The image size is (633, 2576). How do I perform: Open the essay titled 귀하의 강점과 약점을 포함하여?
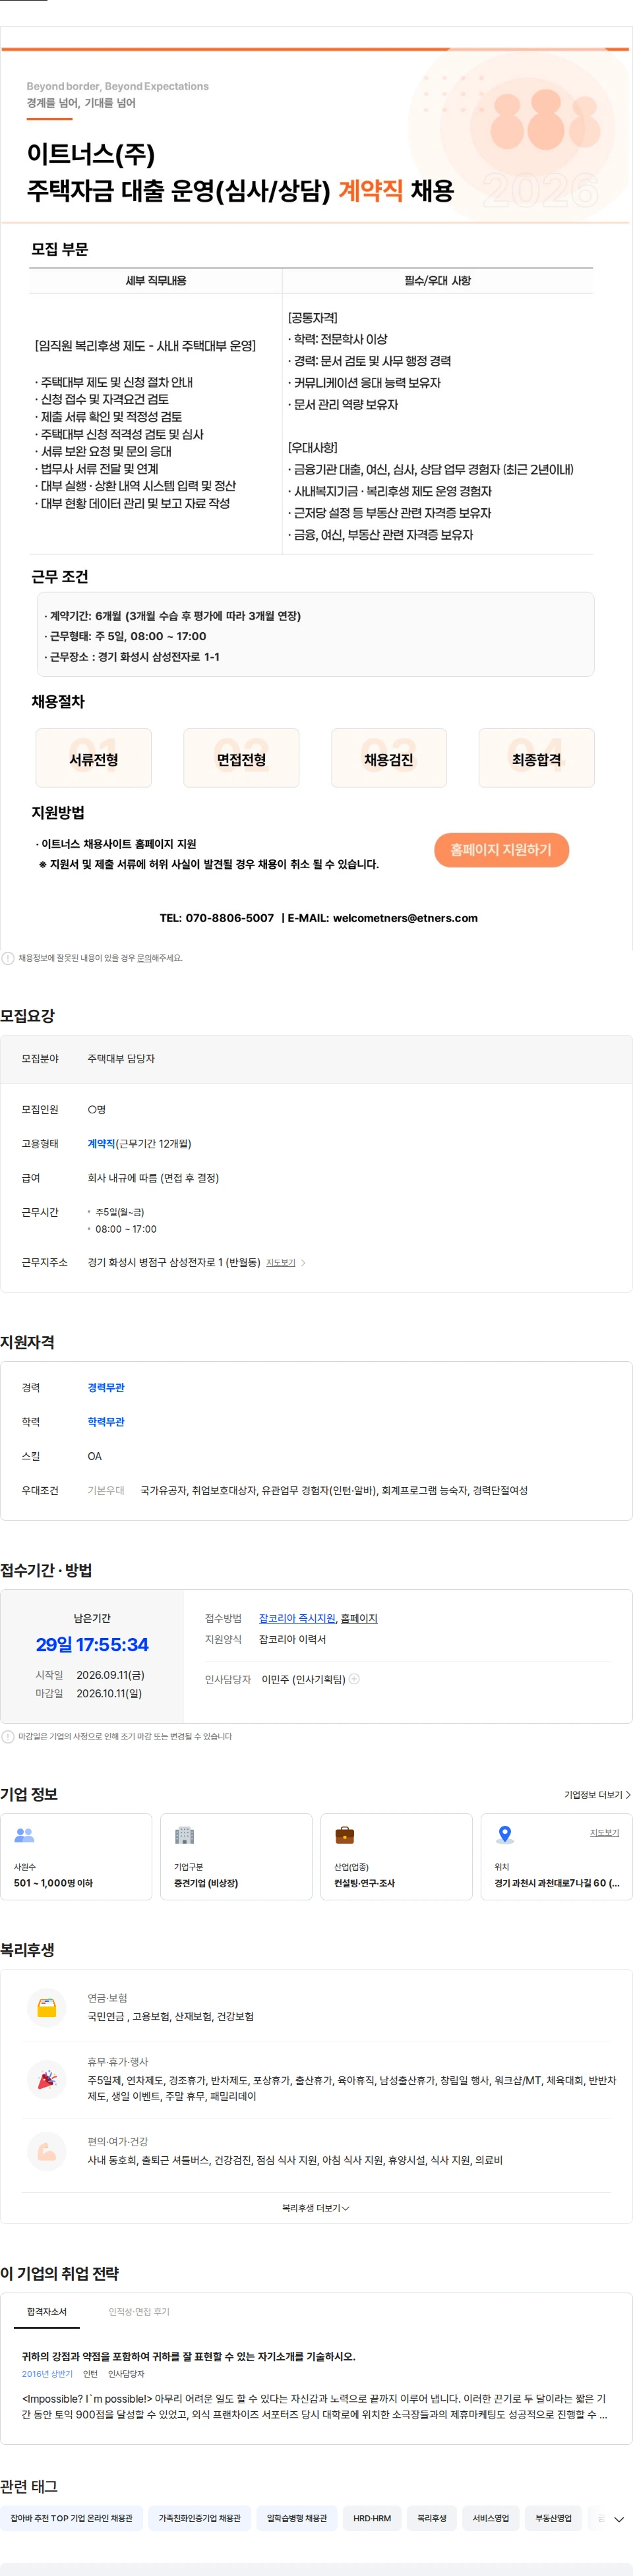click(188, 2357)
